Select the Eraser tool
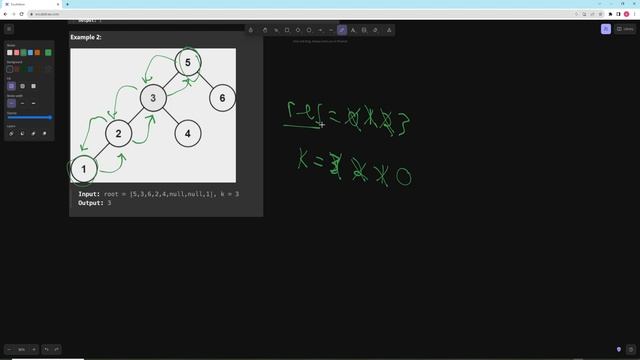 coord(375,30)
